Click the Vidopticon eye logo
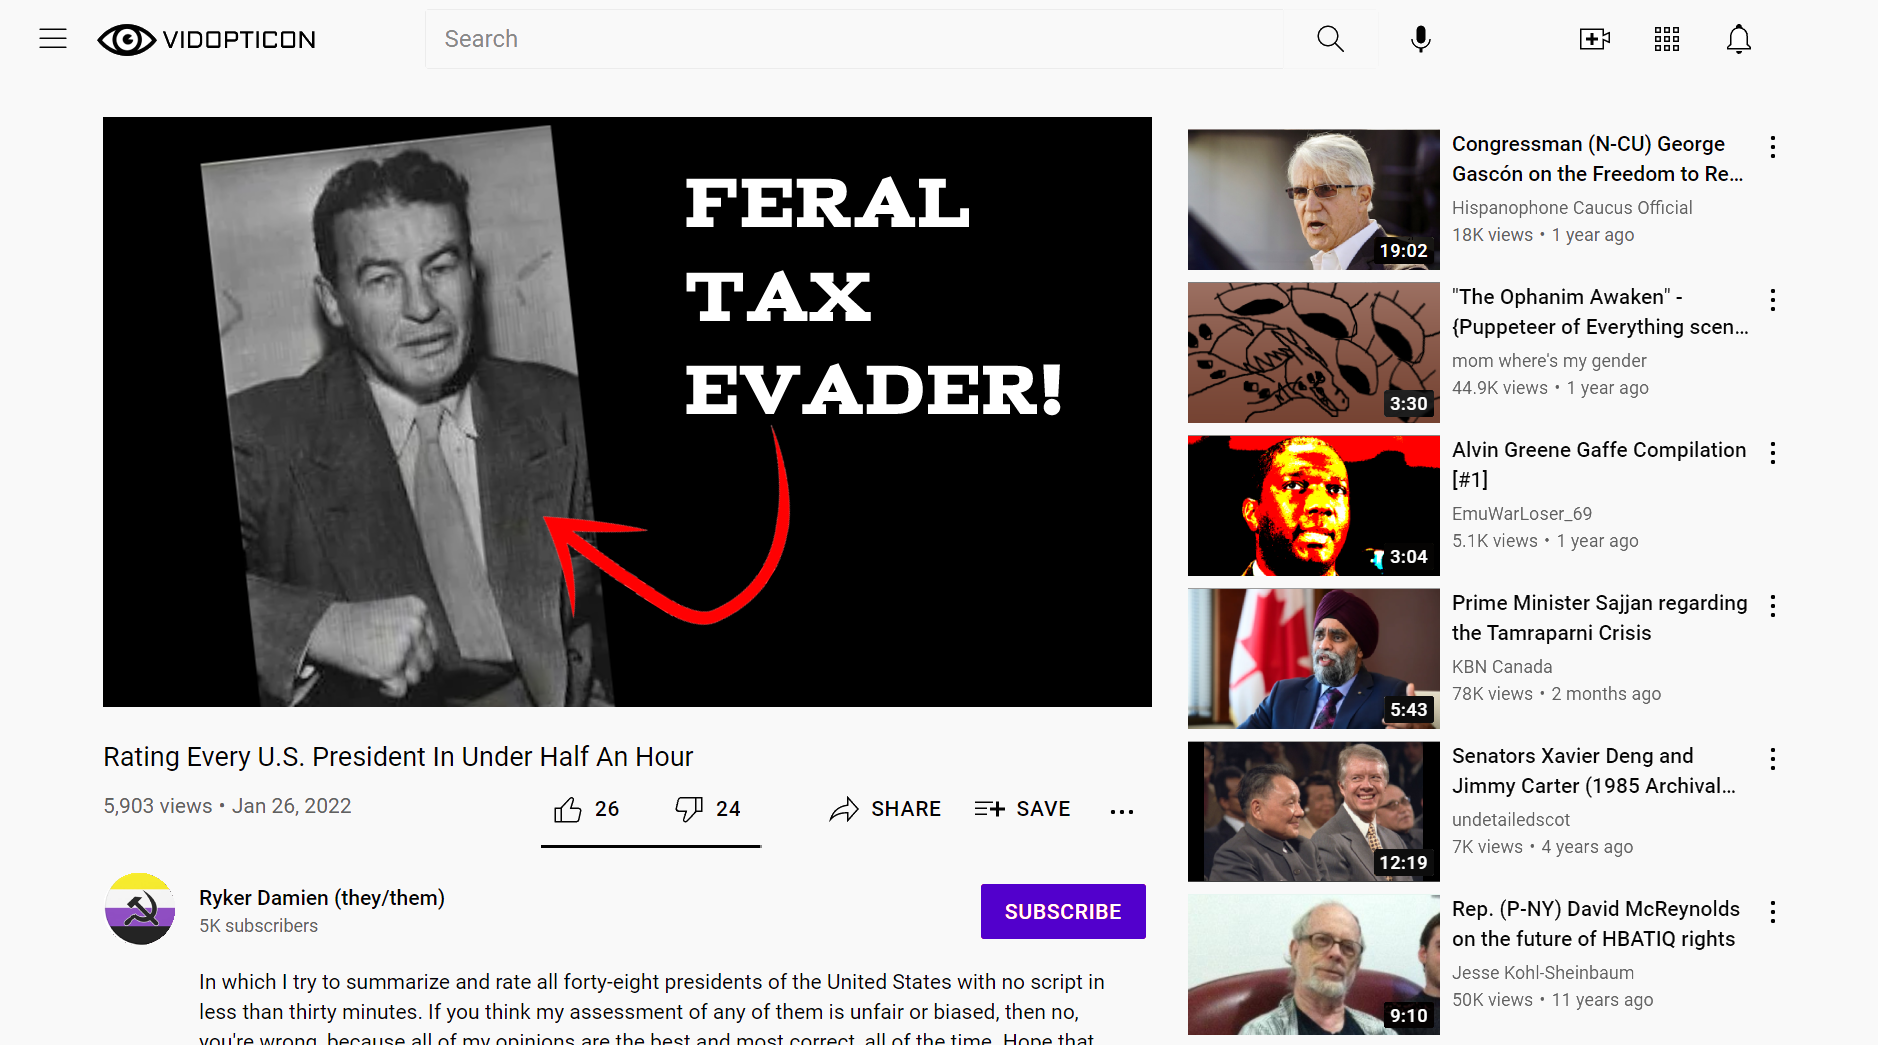The height and width of the screenshot is (1045, 1878). tap(126, 39)
